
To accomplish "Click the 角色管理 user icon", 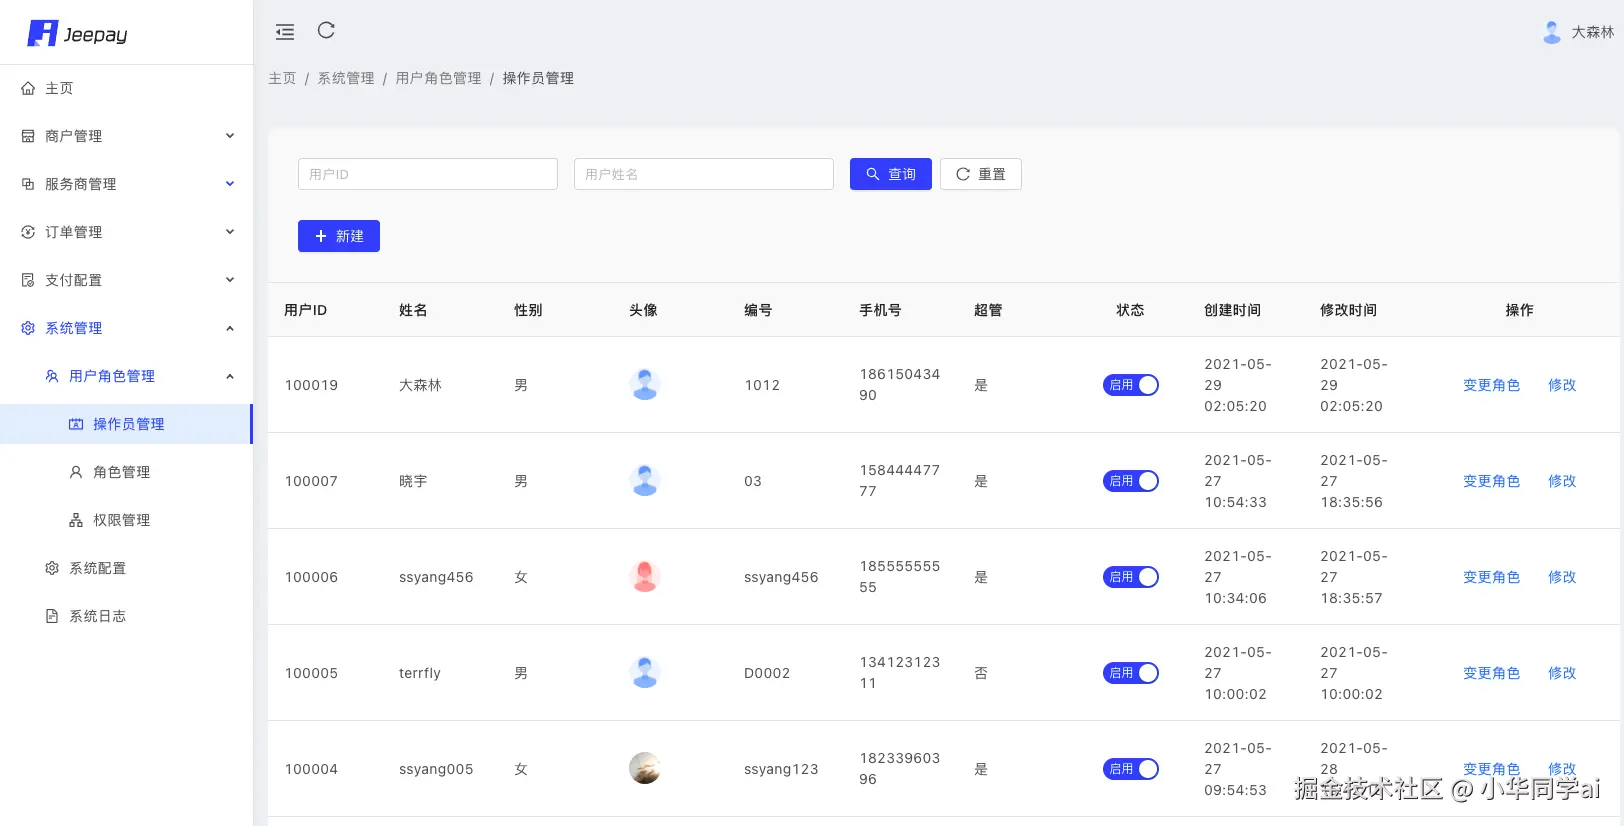I will pos(76,472).
